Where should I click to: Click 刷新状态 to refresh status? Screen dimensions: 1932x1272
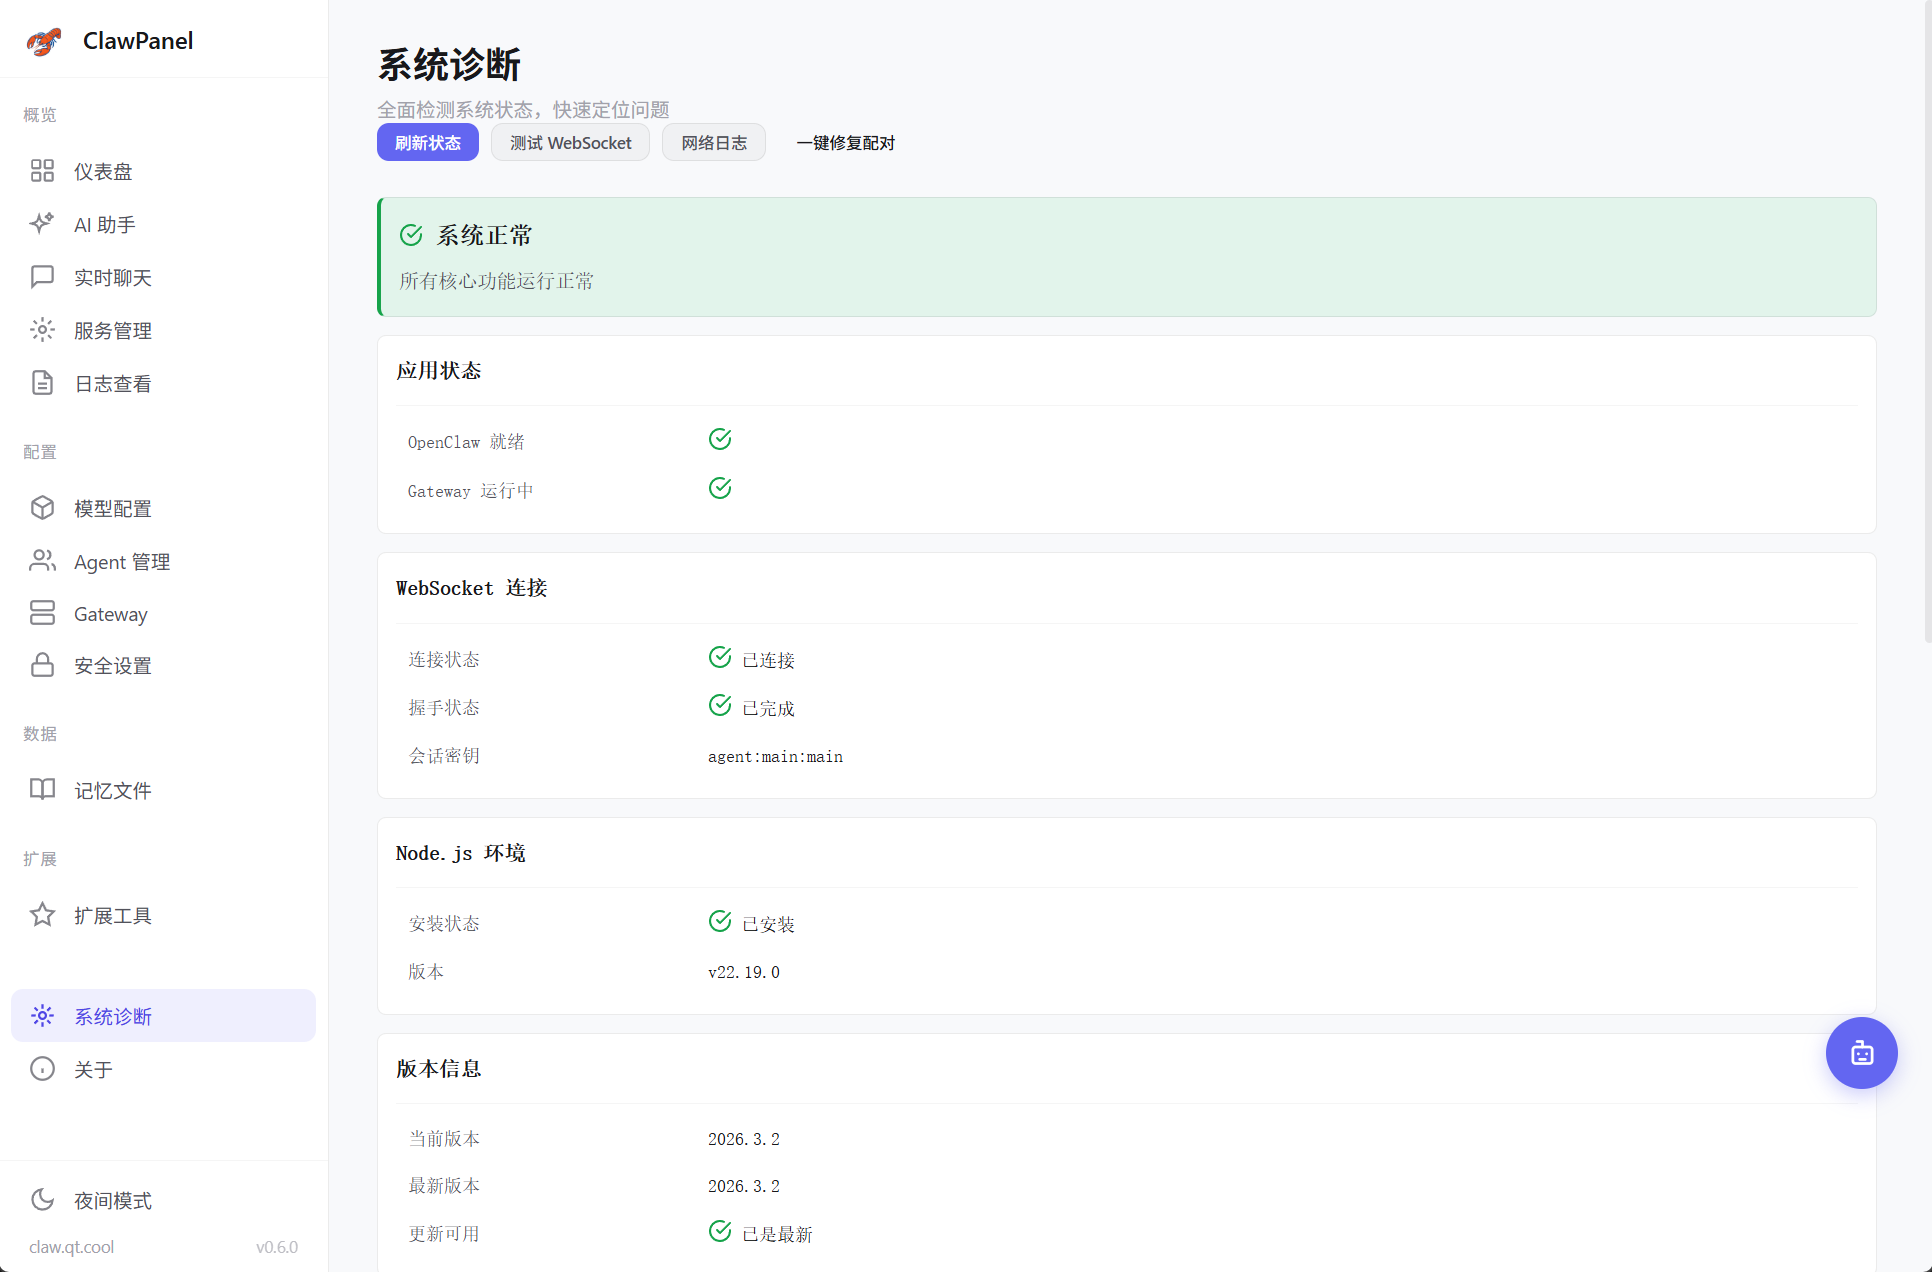[x=427, y=142]
